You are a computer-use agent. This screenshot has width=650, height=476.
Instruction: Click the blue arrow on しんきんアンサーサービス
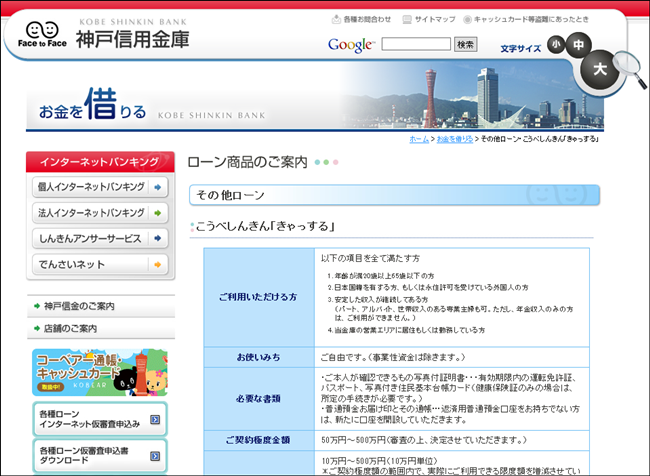pos(158,238)
